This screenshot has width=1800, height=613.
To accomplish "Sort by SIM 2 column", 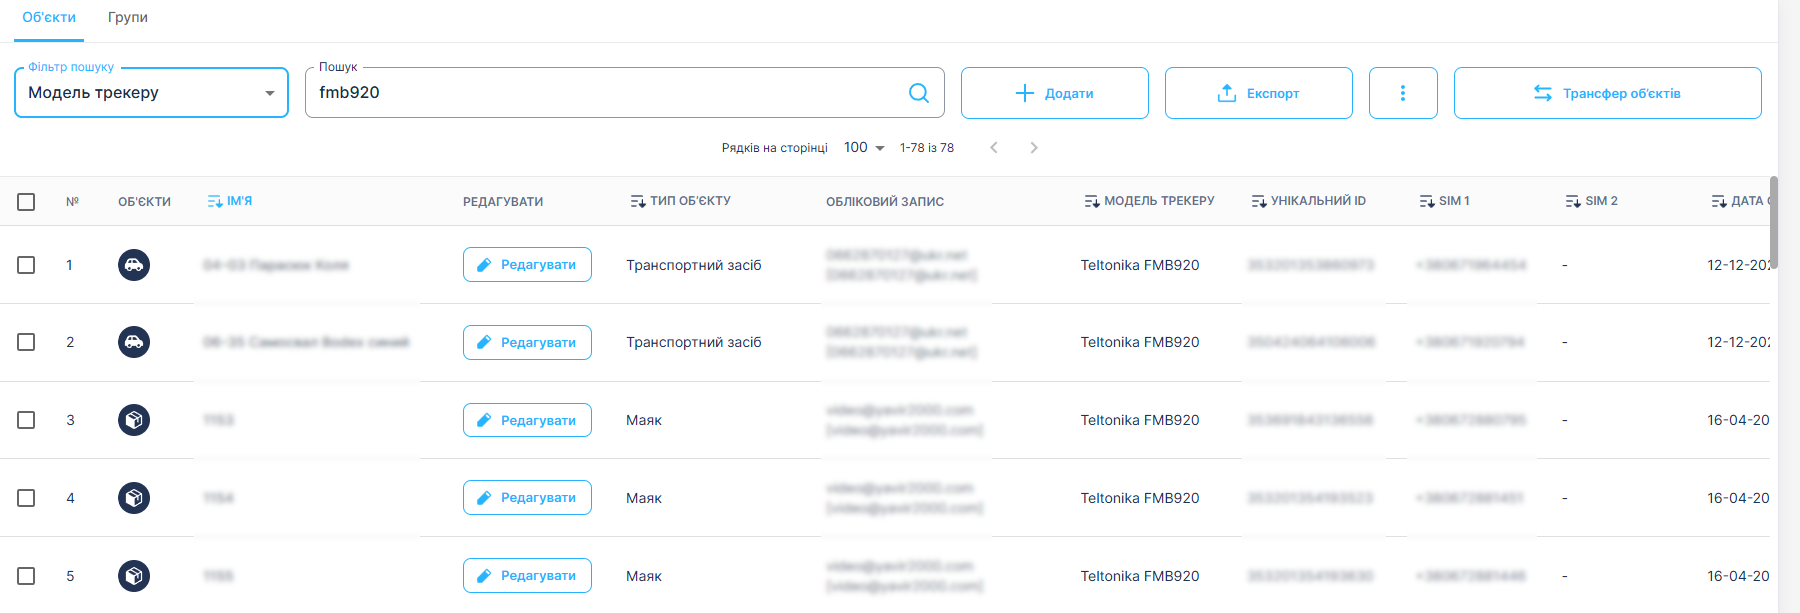I will click(1591, 201).
